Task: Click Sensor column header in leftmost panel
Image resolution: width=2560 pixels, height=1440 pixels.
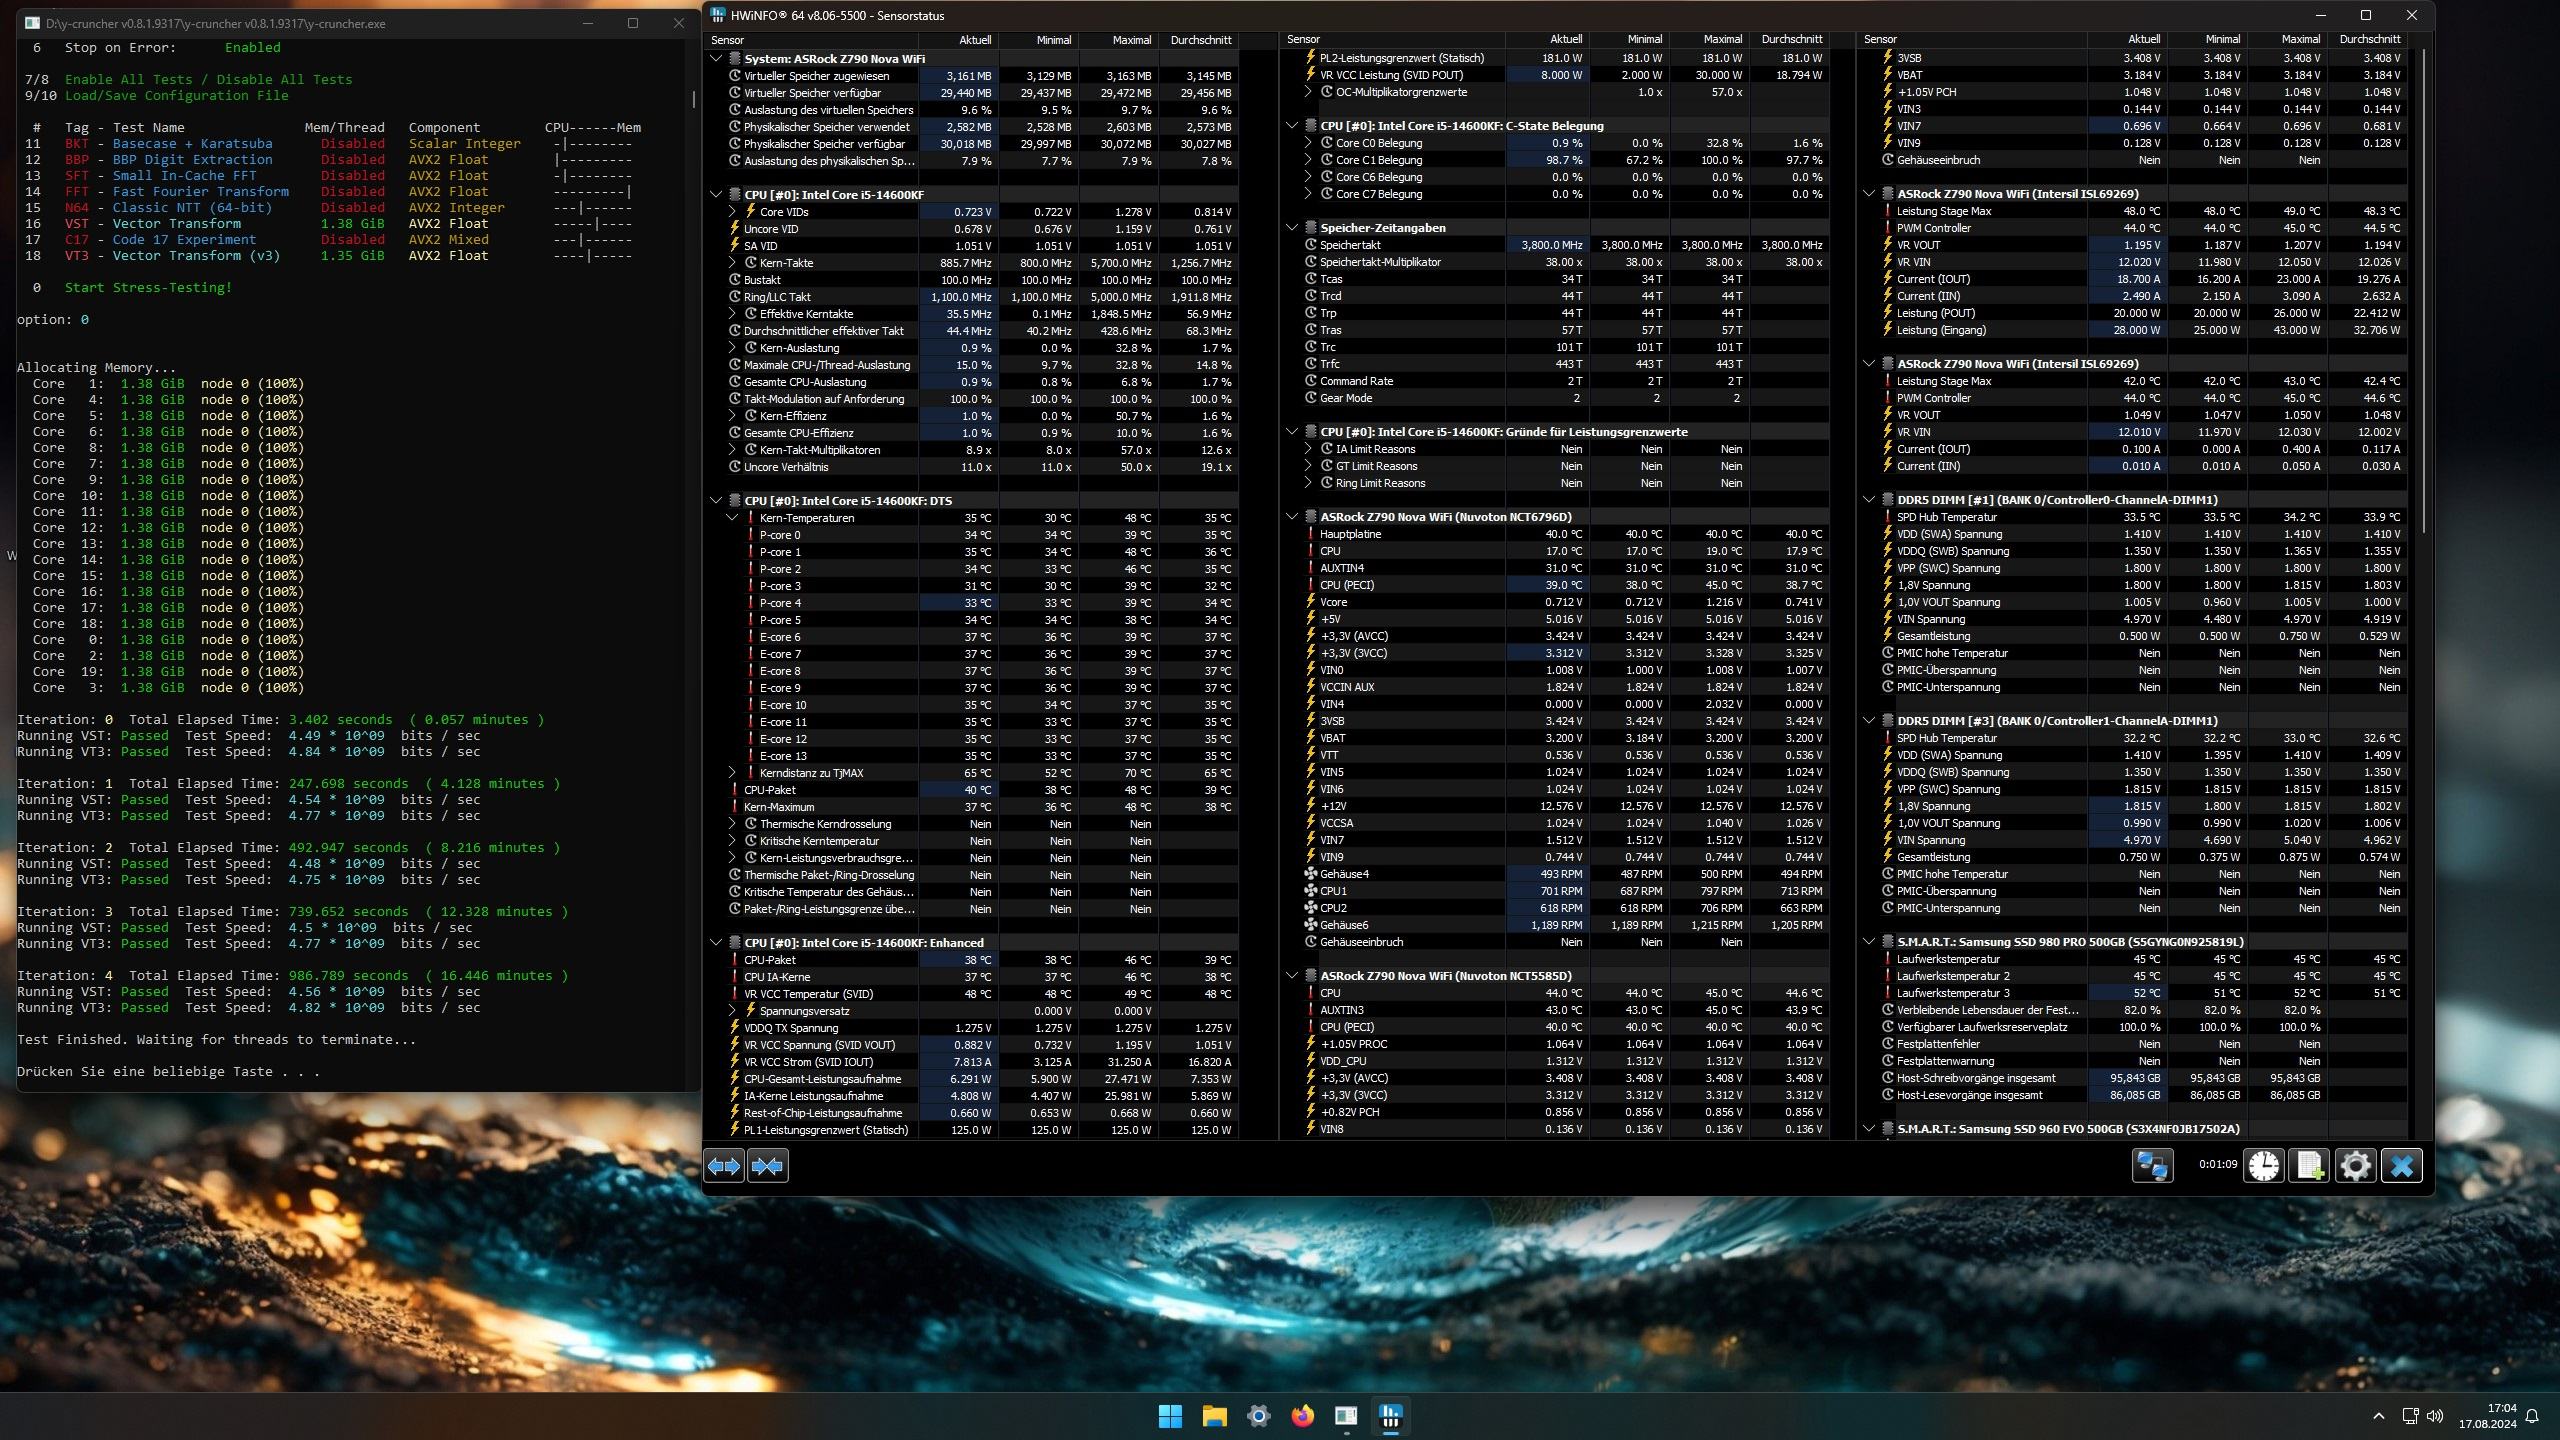Action: point(811,40)
